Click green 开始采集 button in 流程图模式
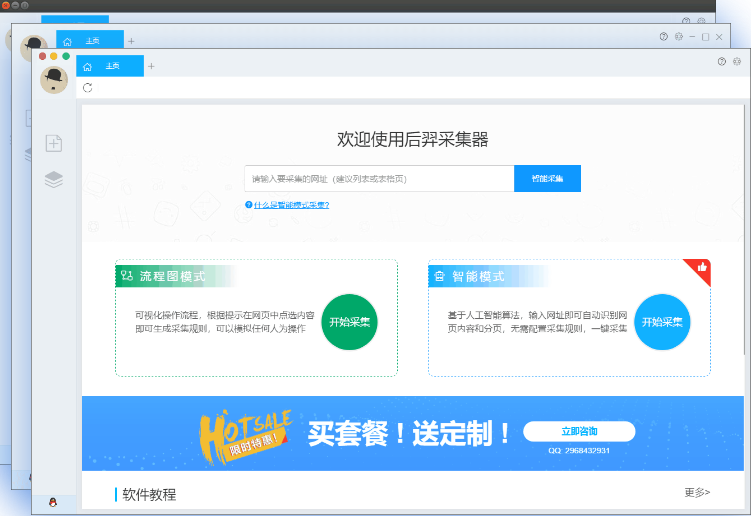Viewport: 751px width, 516px height. [x=349, y=322]
